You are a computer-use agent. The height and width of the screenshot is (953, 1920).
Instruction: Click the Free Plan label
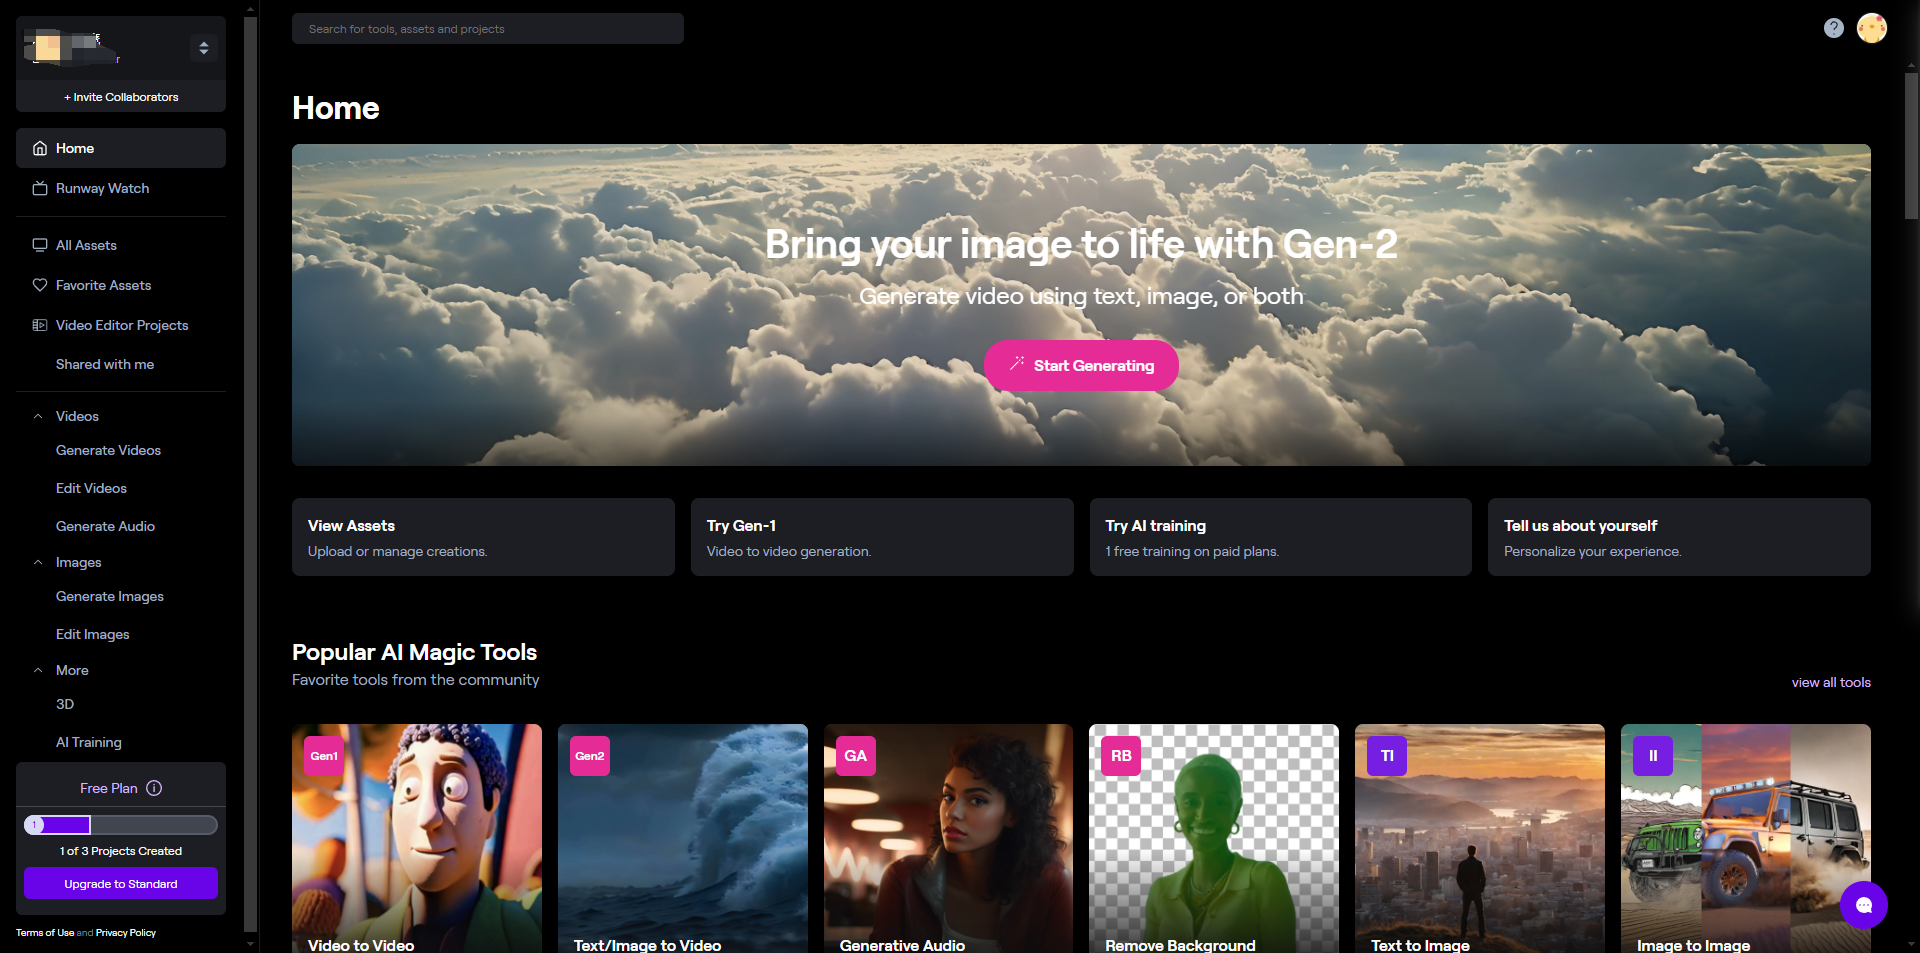pos(109,788)
